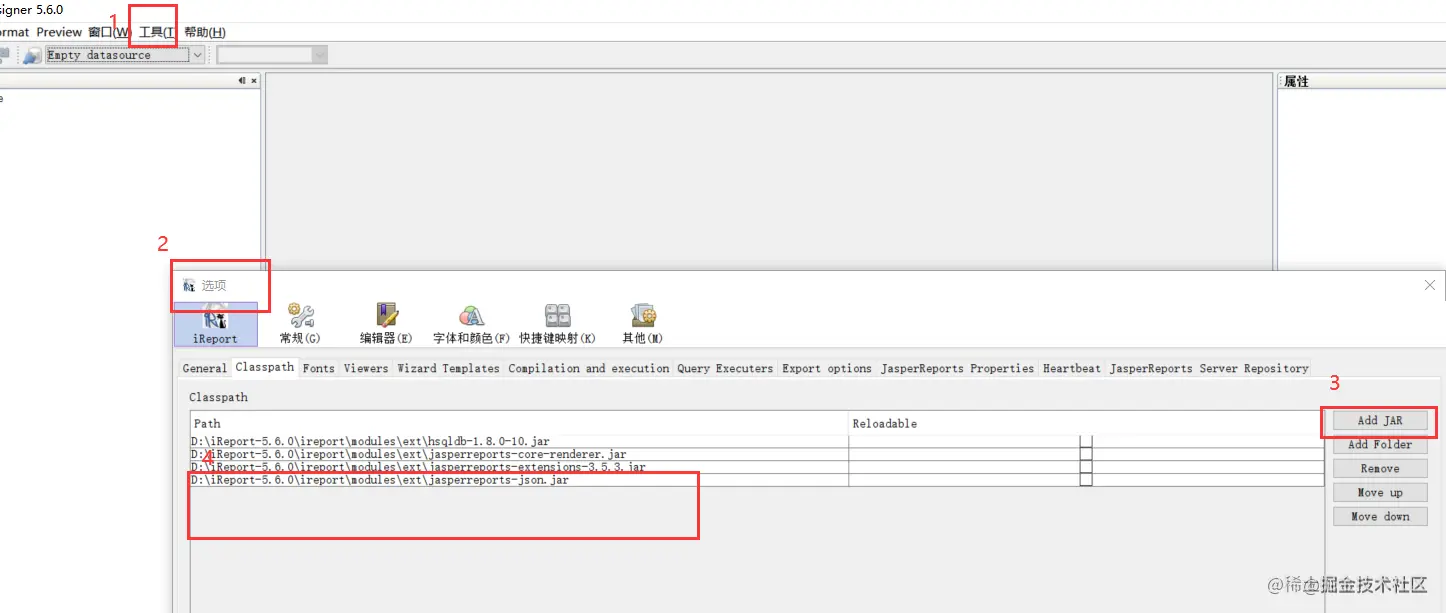Screen dimensions: 1446x613
Task: Open the 字体和颜色(F) fonts and colors category
Action: pyautogui.click(x=471, y=325)
